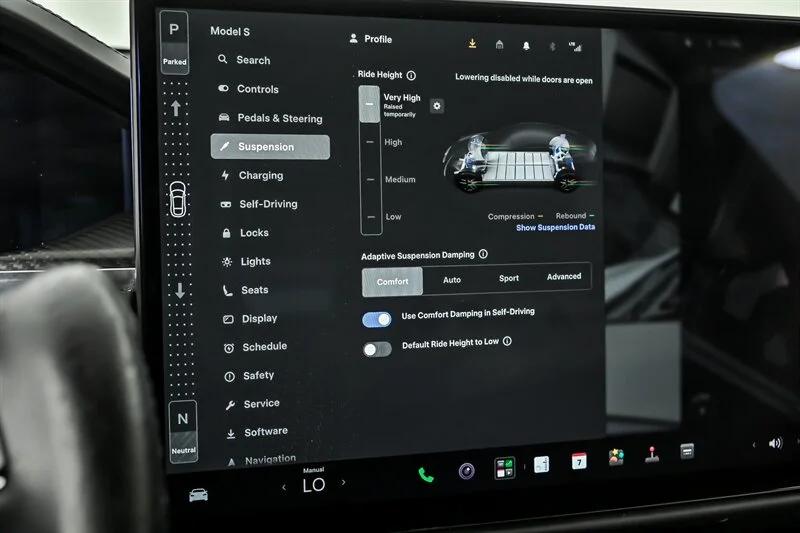Open the Charging settings
This screenshot has width=800, height=533.
click(x=252, y=175)
